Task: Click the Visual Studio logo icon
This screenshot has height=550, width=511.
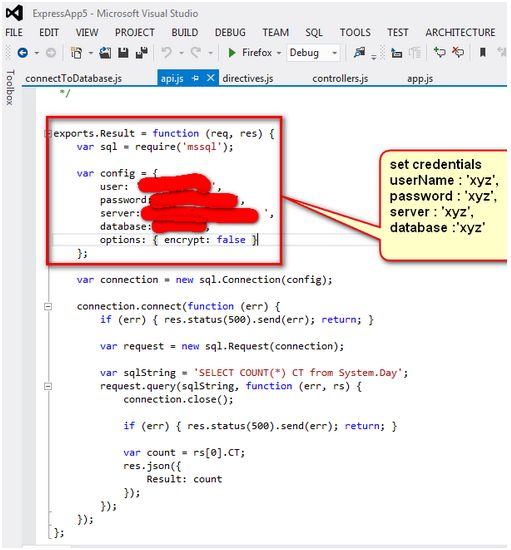Action: (15, 13)
